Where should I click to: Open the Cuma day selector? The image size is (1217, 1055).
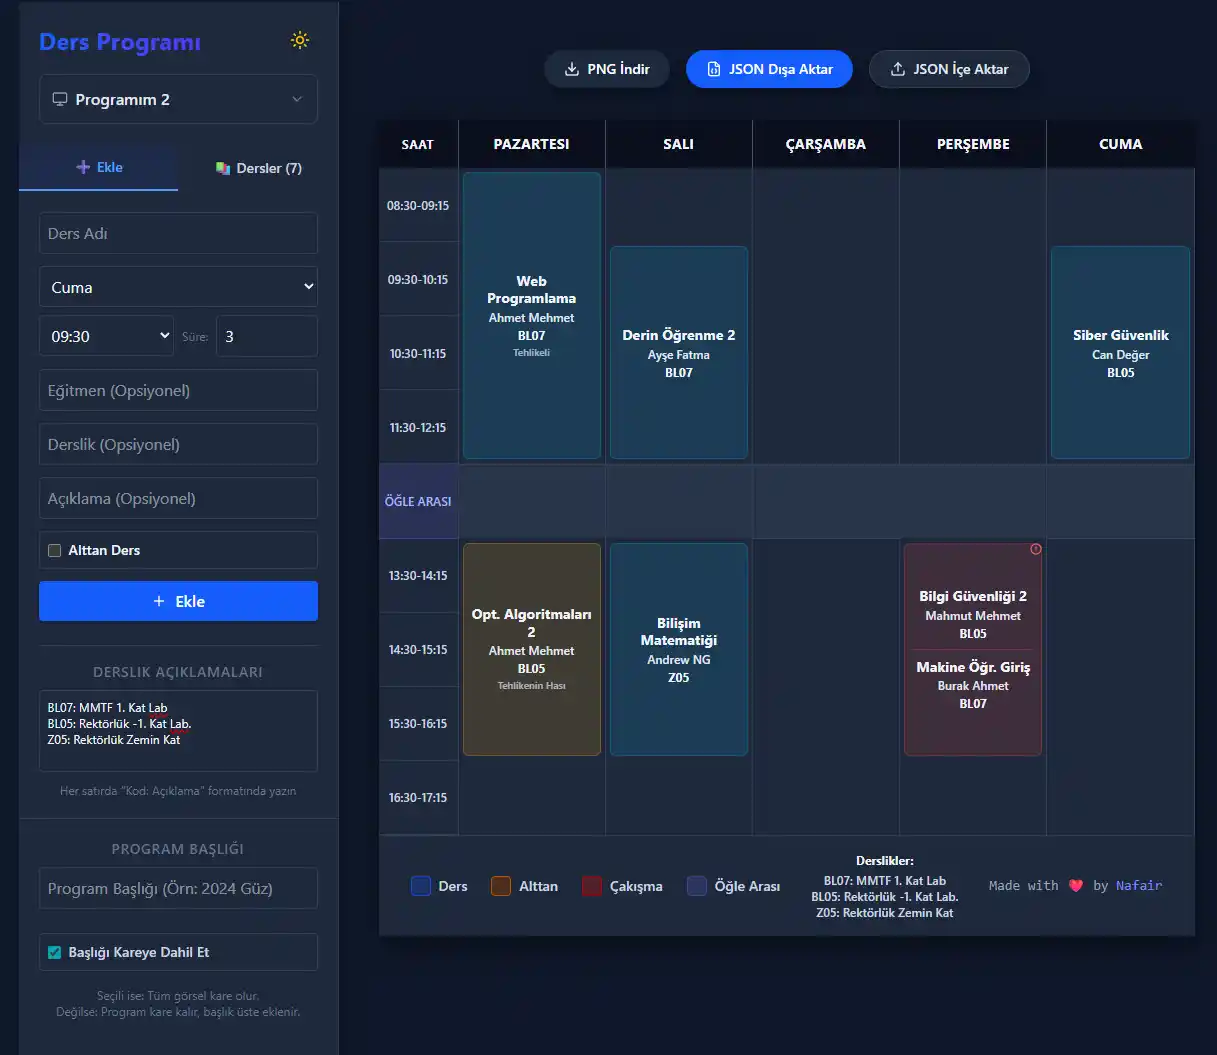coord(178,287)
